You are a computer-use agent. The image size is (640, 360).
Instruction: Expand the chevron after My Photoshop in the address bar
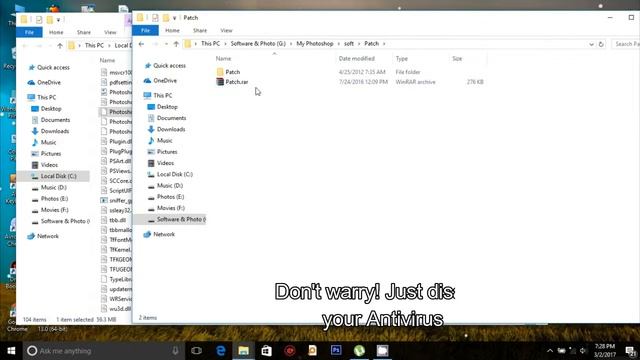338,44
